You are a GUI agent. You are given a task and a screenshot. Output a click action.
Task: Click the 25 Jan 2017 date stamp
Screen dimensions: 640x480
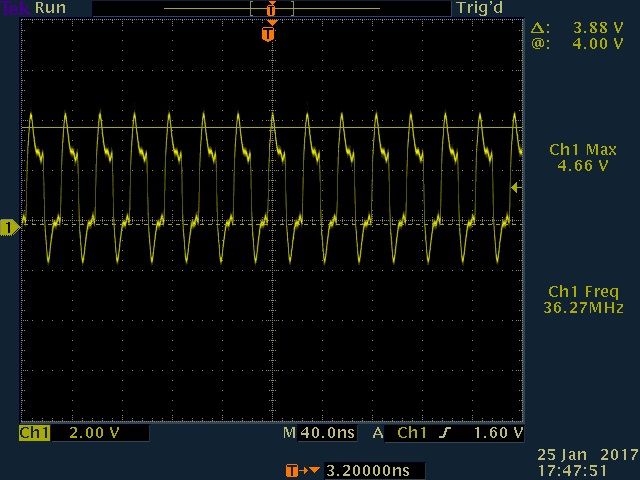588,455
